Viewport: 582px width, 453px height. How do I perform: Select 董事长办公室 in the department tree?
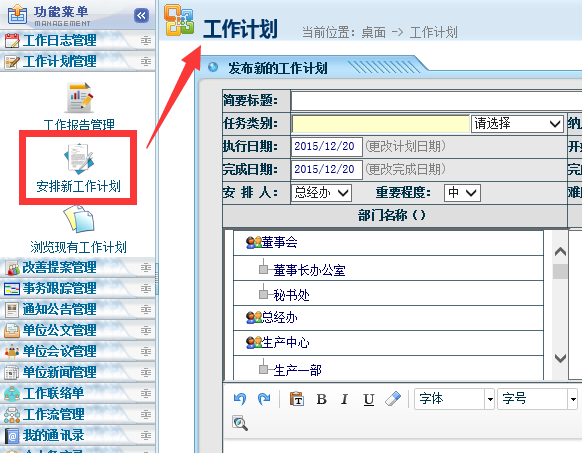pos(309,270)
